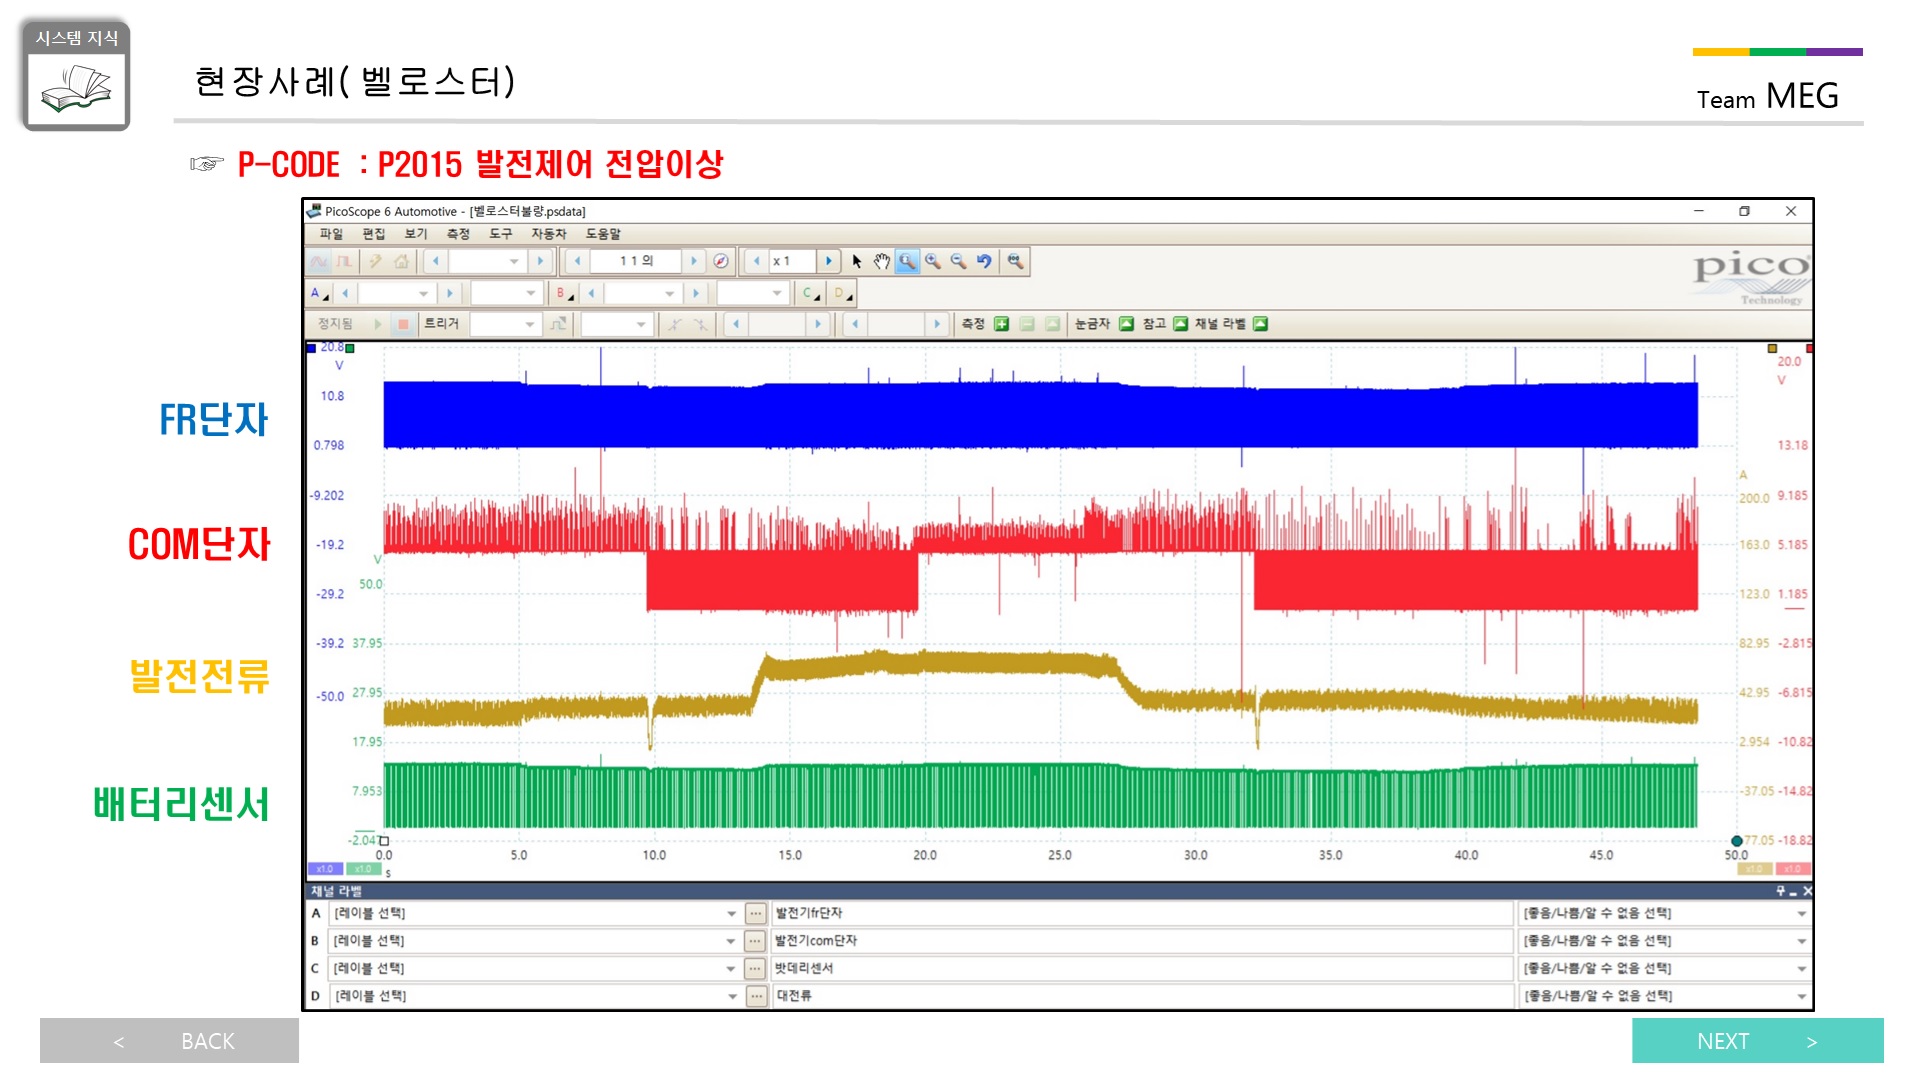The width and height of the screenshot is (1920, 1080).
Task: Go to previous buffer arrow beside 11
Action: [577, 261]
